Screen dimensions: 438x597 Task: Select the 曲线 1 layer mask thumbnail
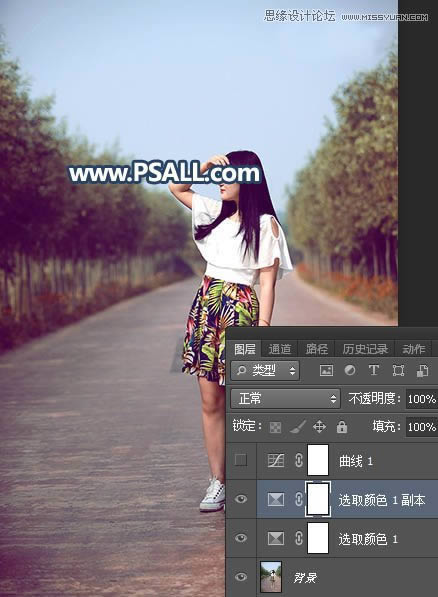pos(318,460)
